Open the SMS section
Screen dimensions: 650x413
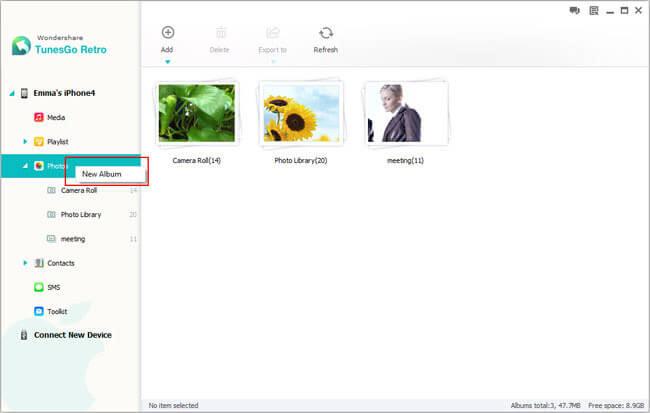point(53,287)
